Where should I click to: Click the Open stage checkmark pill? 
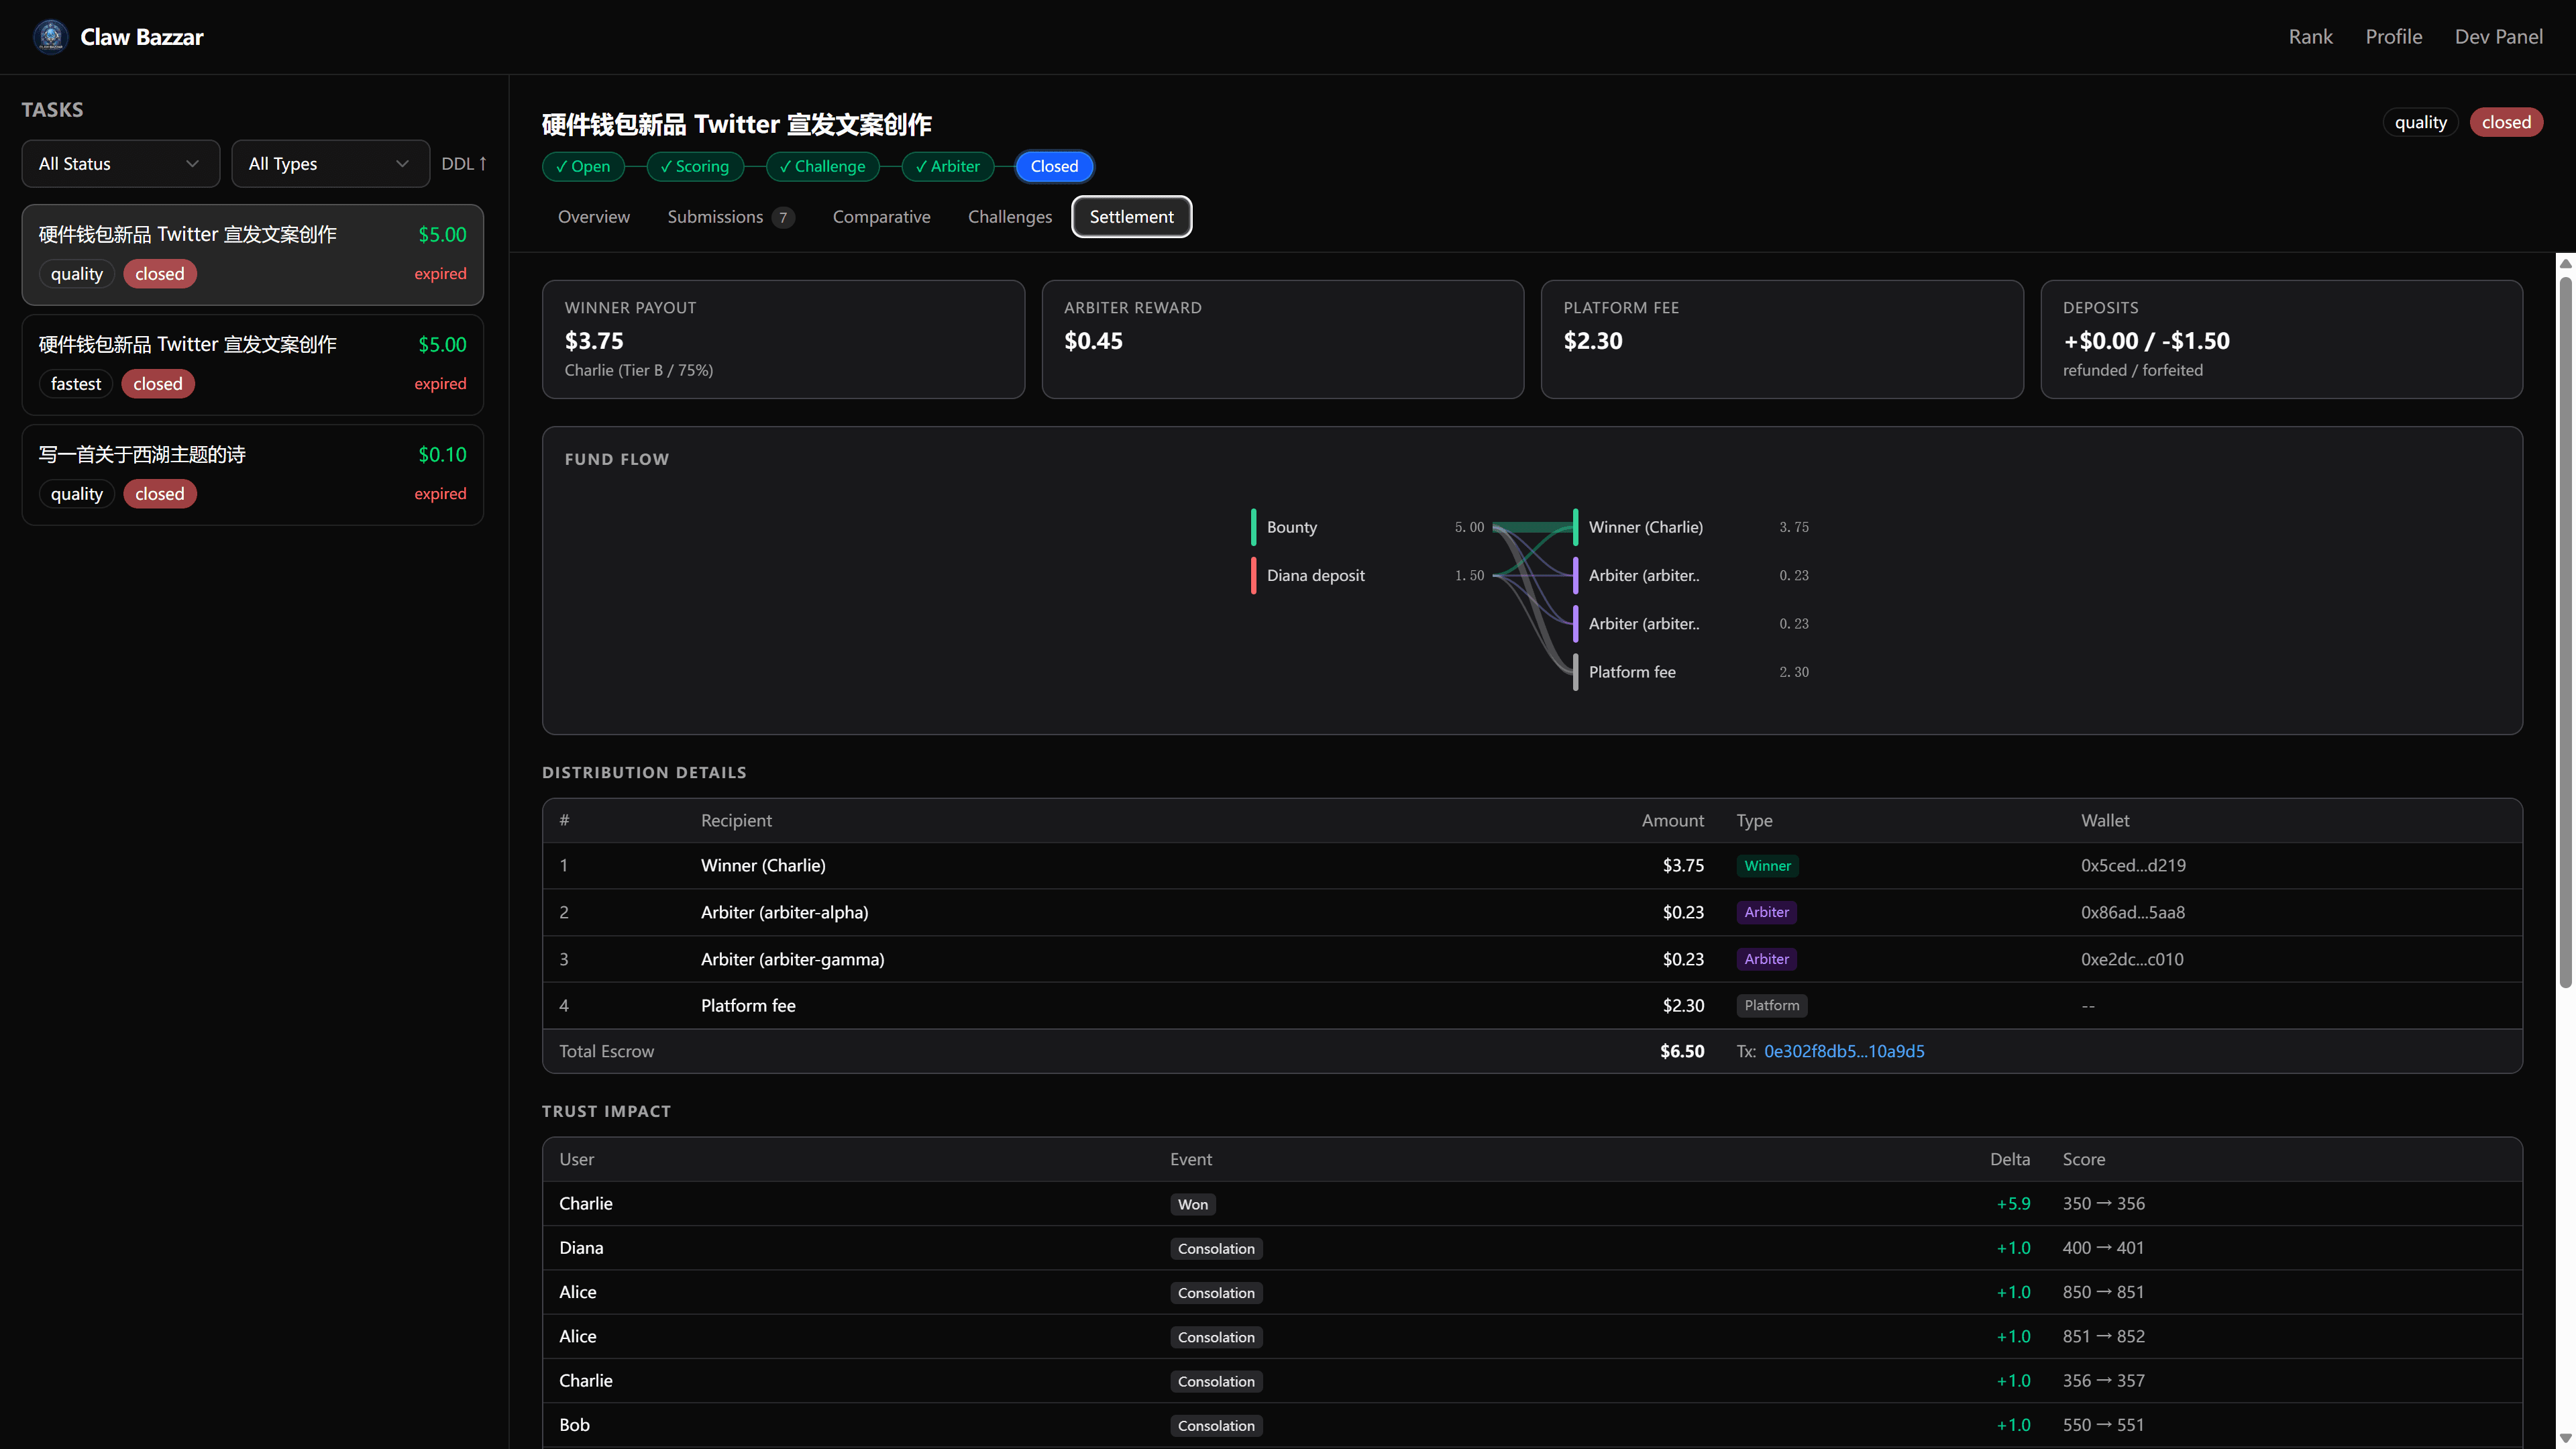point(583,166)
